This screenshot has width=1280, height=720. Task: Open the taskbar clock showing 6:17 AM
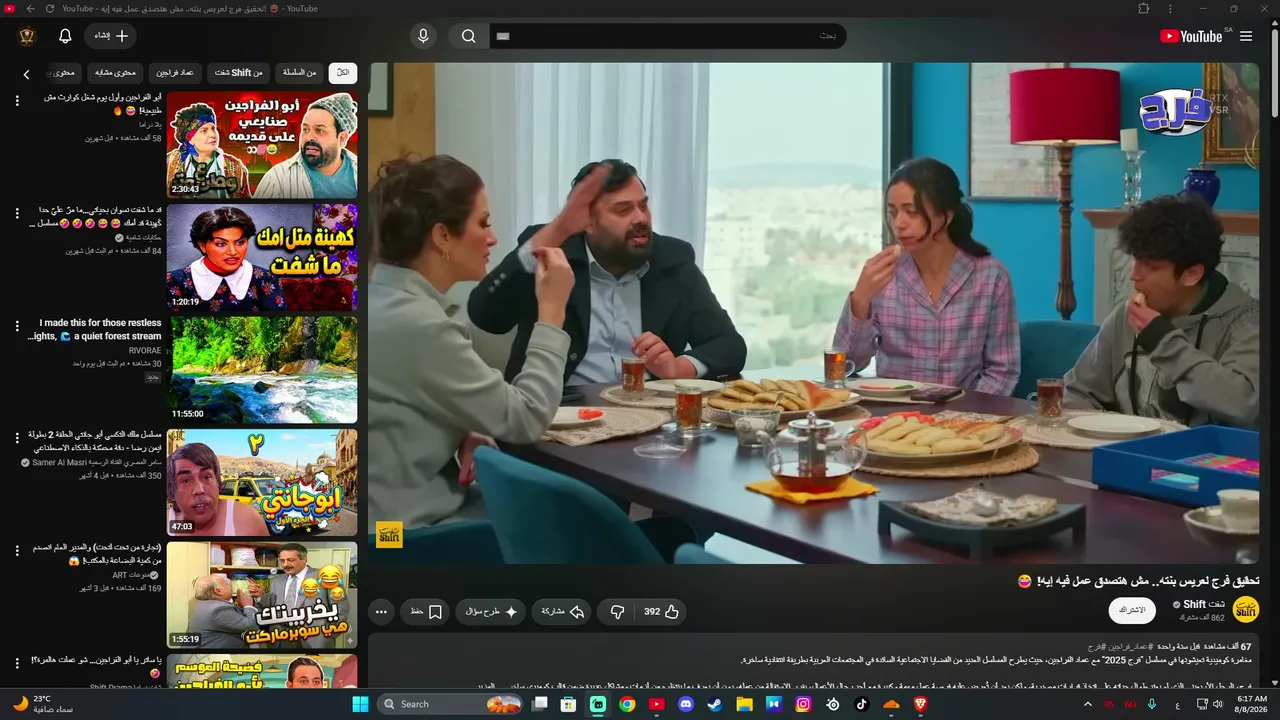(1252, 704)
